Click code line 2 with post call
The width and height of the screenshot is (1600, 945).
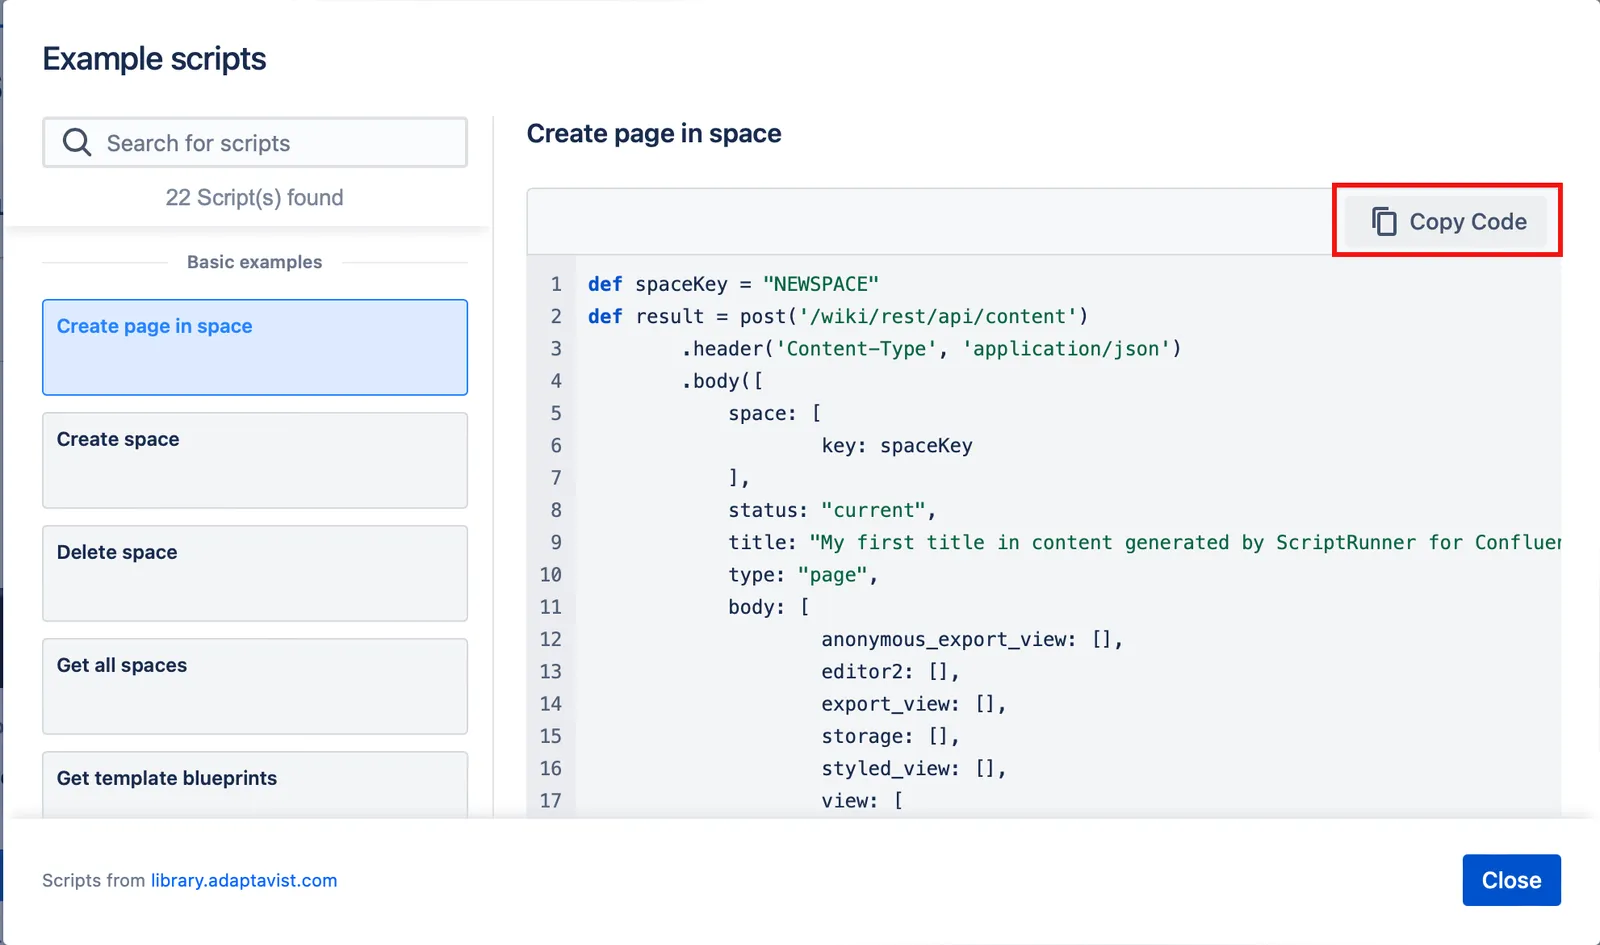(838, 316)
